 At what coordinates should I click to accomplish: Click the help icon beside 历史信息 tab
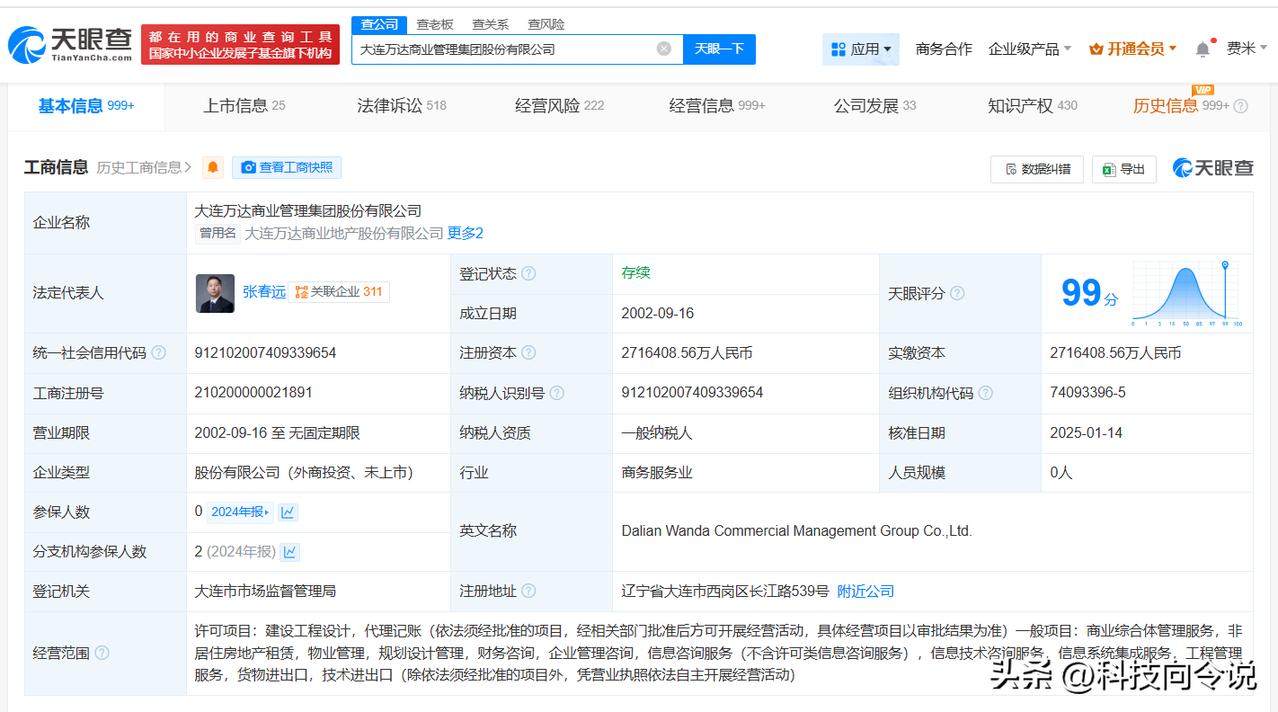pyautogui.click(x=1241, y=106)
